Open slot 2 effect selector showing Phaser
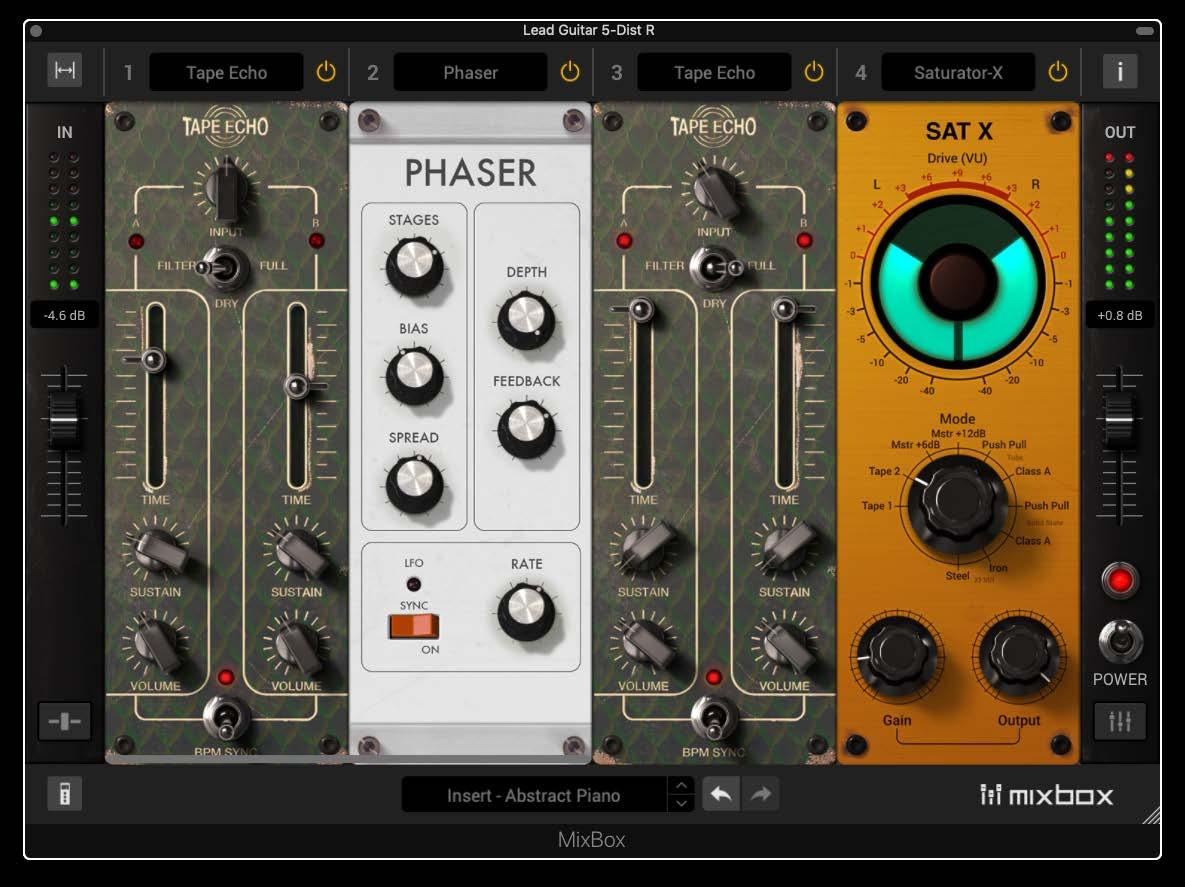Image resolution: width=1185 pixels, height=887 pixels. pos(470,73)
